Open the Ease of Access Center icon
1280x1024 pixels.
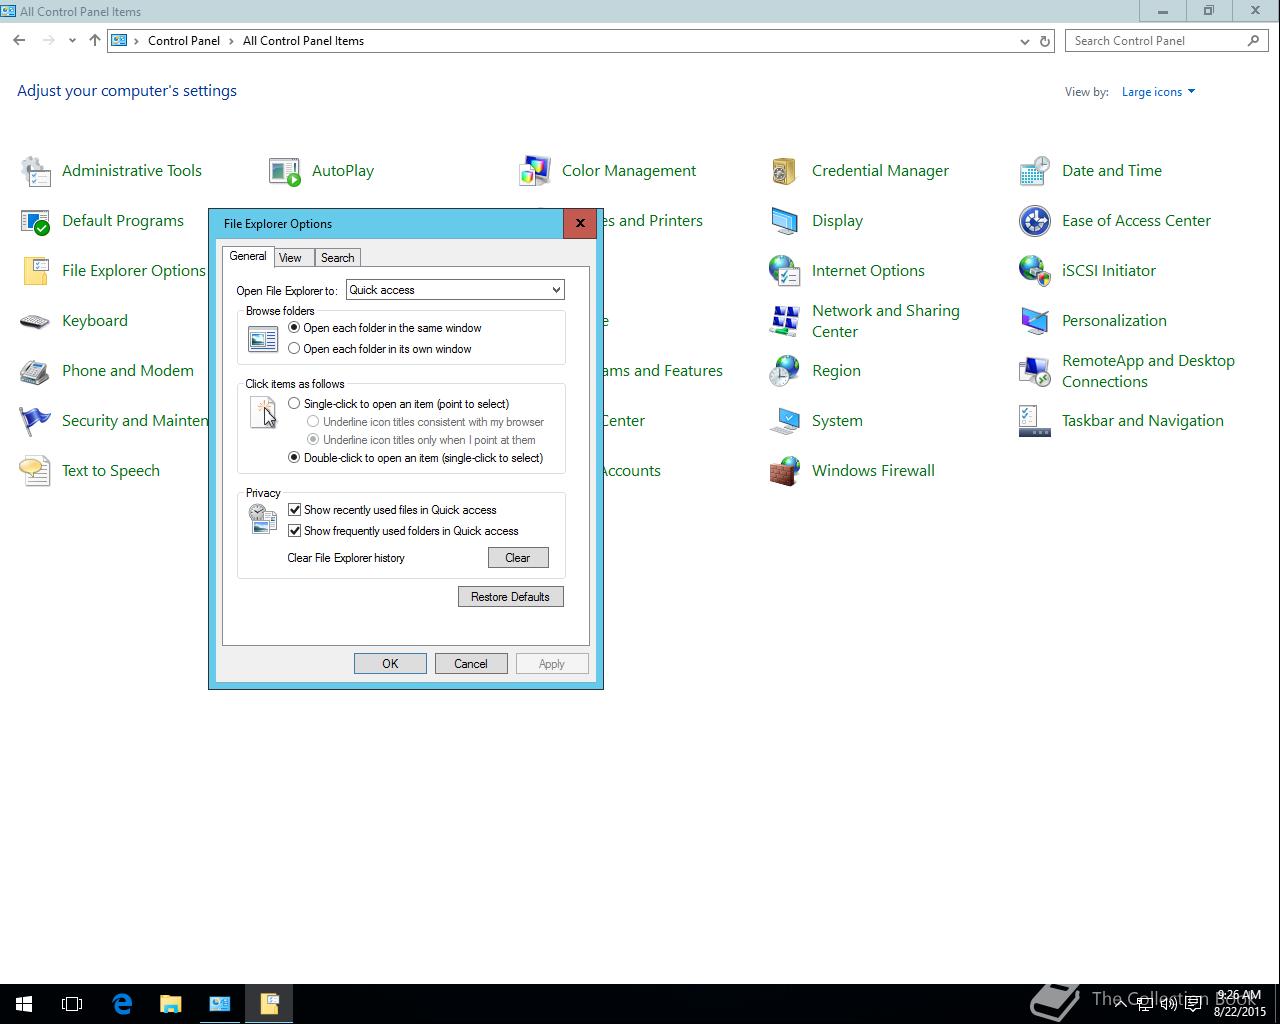[x=1035, y=221]
